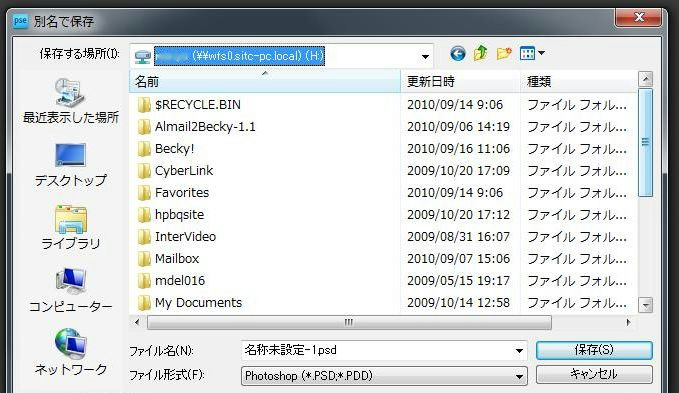Open ライブラリ in the places bar
The width and height of the screenshot is (679, 393).
(x=71, y=228)
